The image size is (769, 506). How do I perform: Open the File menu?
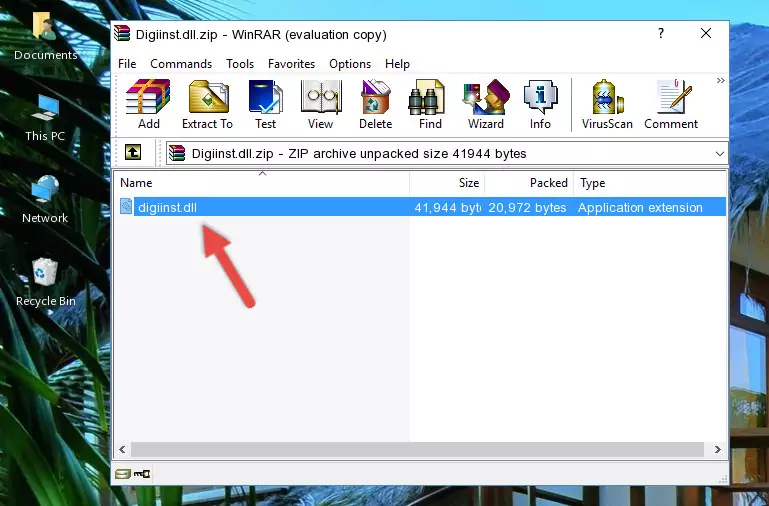(x=127, y=64)
